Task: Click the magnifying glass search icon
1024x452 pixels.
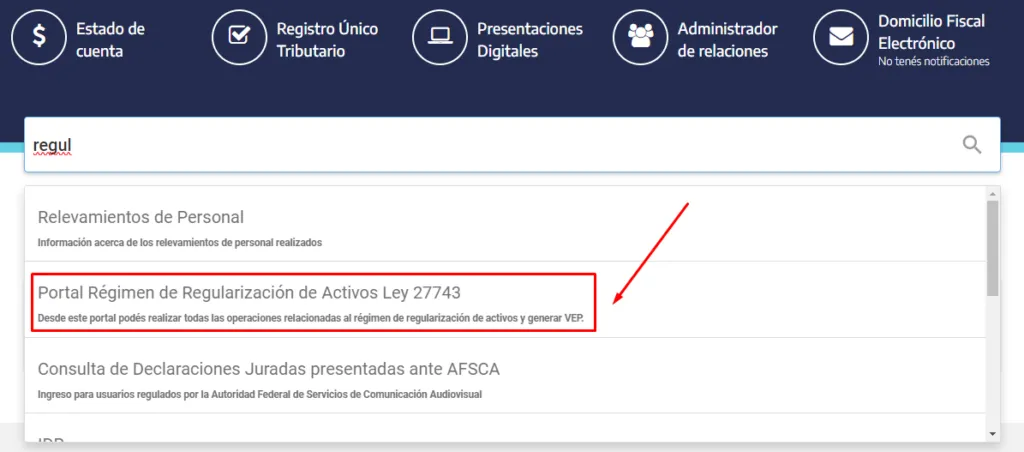Action: click(x=972, y=144)
